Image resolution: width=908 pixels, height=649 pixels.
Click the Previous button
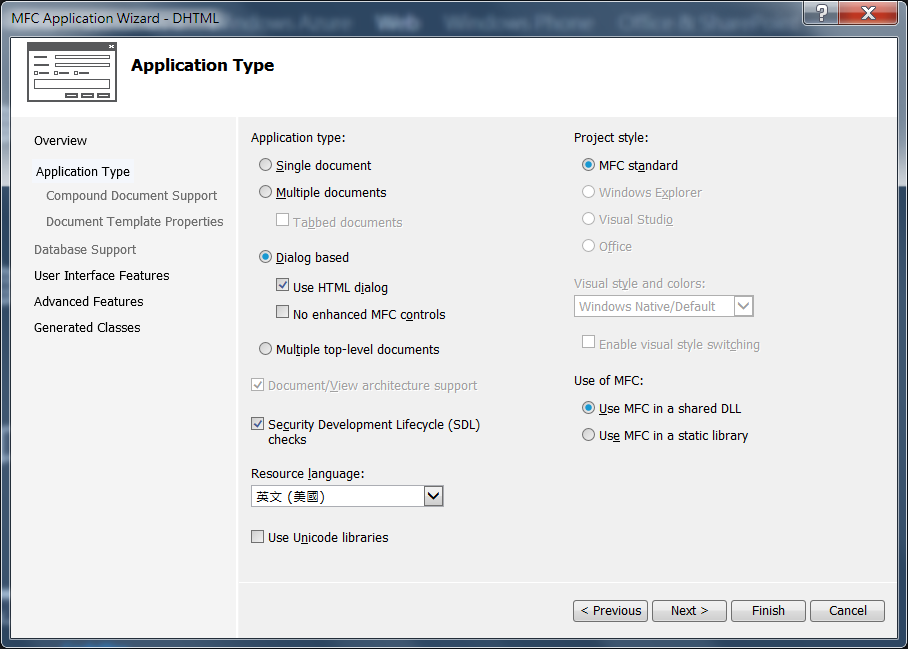[x=610, y=611]
